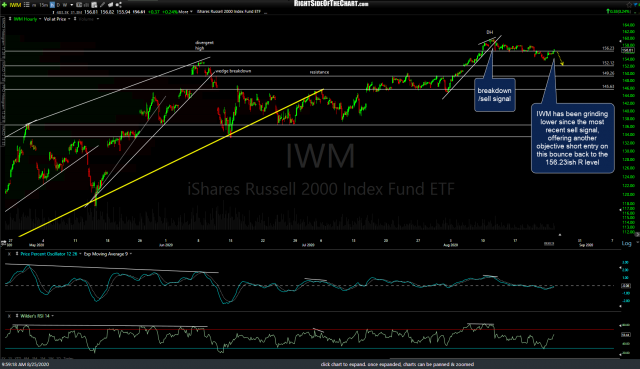
Task: Click the 'IWM Hourly' plot label
Action: [x=25, y=19]
